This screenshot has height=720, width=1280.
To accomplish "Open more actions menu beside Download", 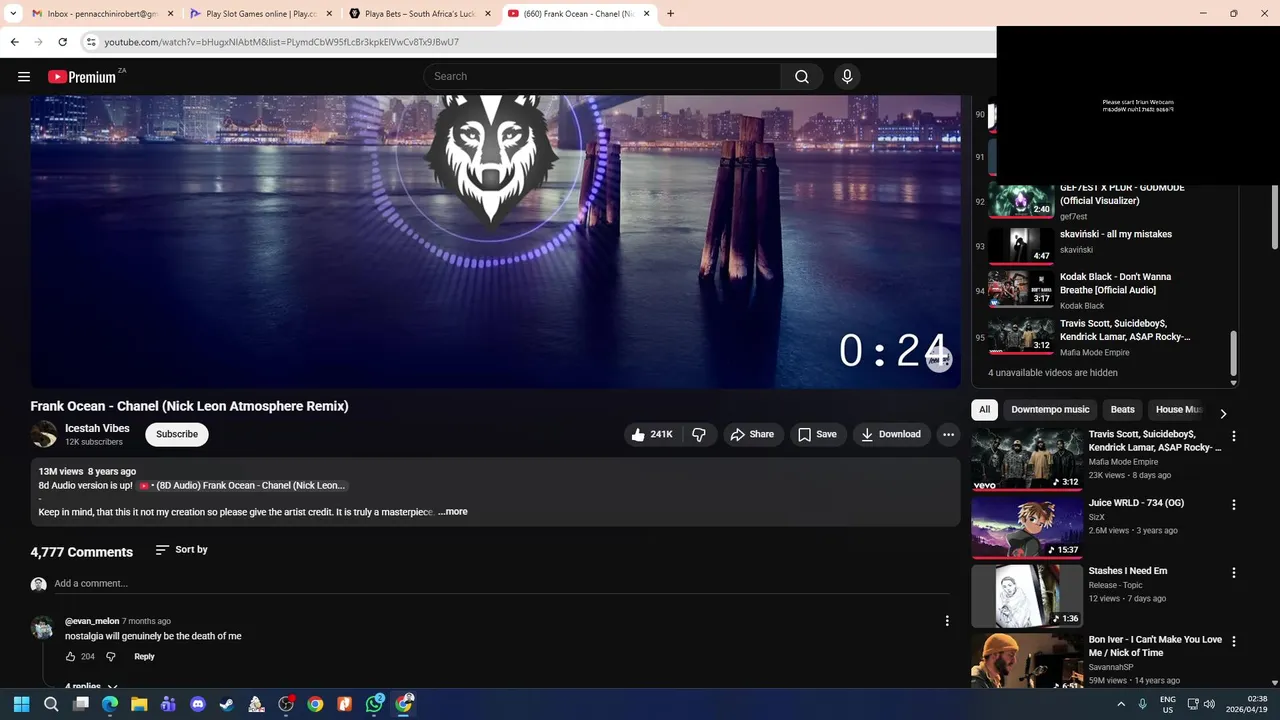I will pyautogui.click(x=948, y=434).
